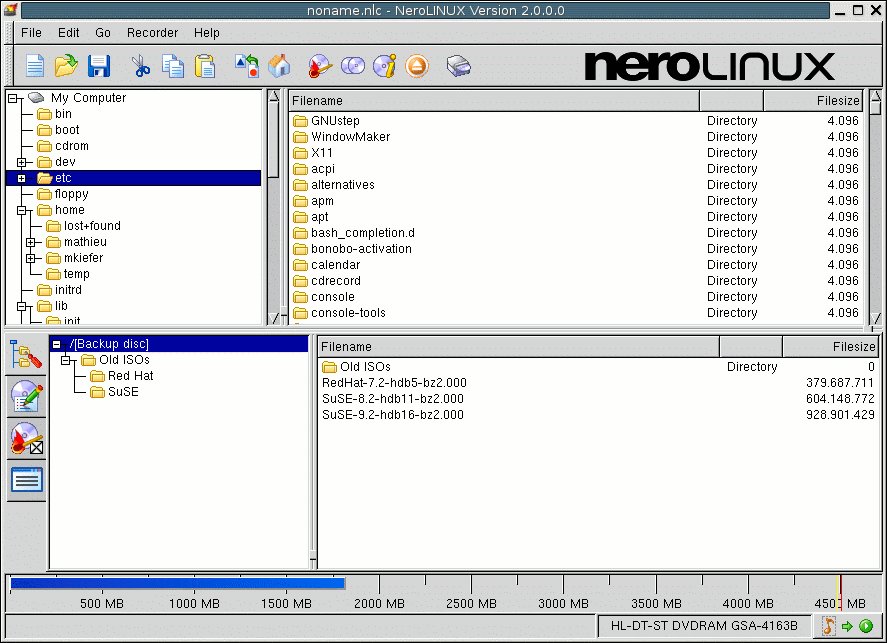Select the WindowMaker directory row

pos(576,137)
